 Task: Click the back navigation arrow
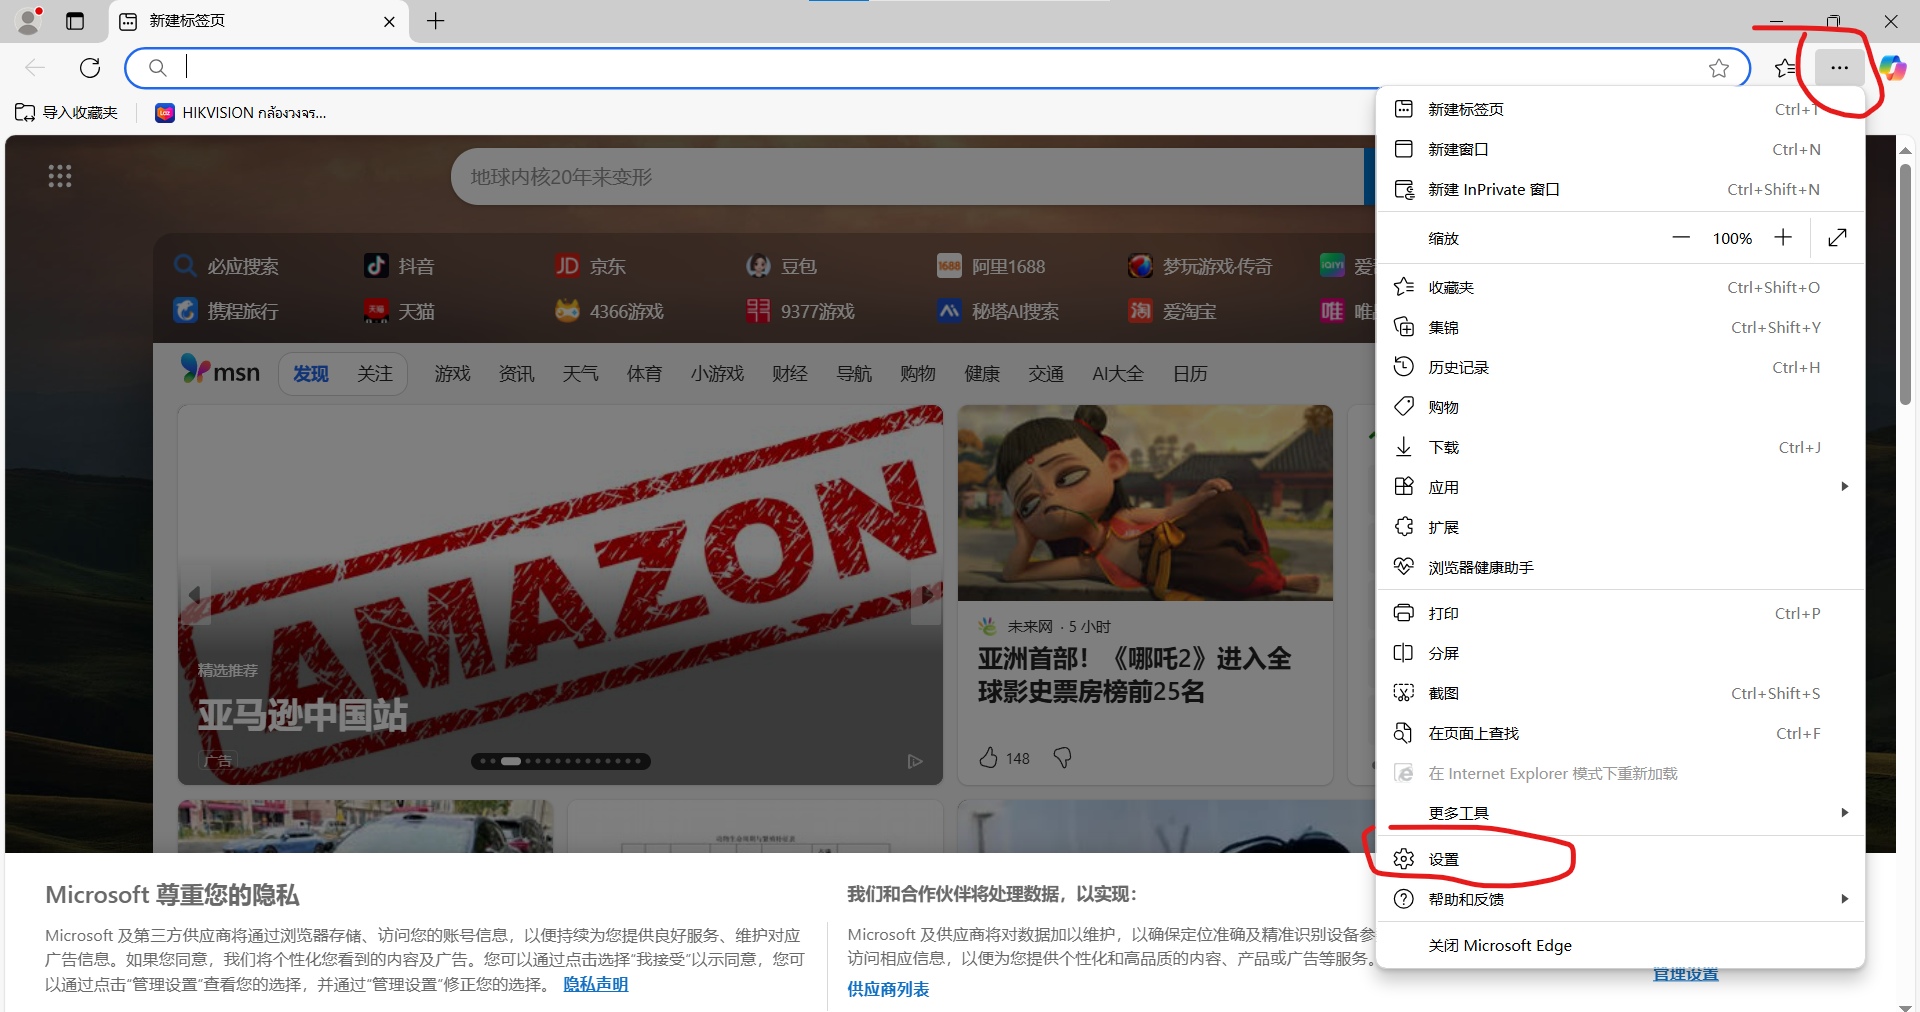click(35, 68)
